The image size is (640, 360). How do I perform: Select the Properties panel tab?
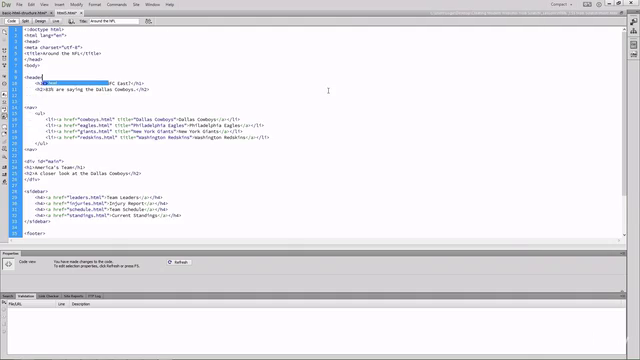coord(11,253)
